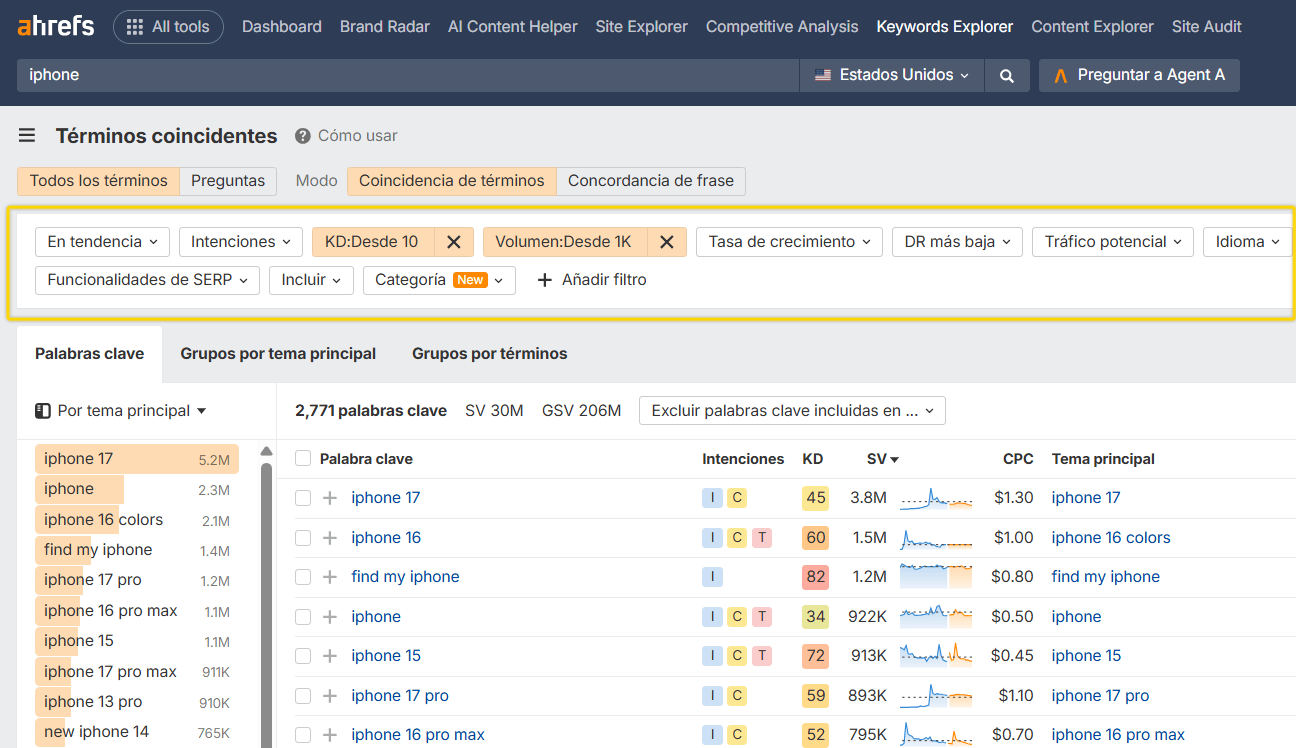Select the find my iphone topic in sidebar

pos(137,550)
